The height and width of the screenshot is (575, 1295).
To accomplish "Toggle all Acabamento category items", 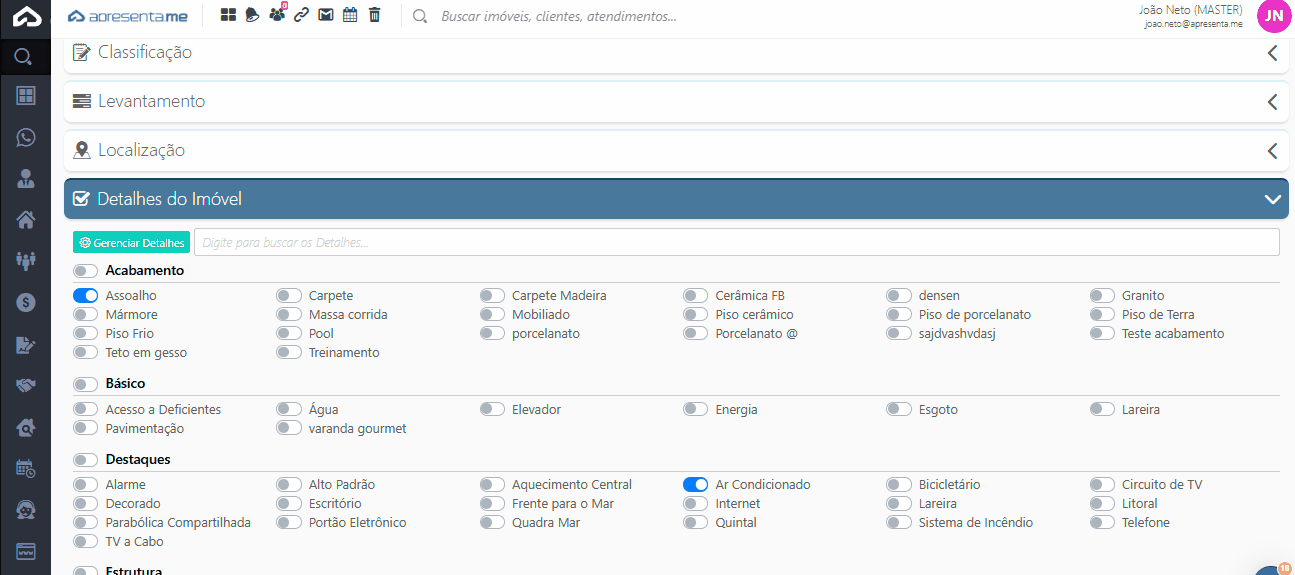I will click(x=86, y=271).
